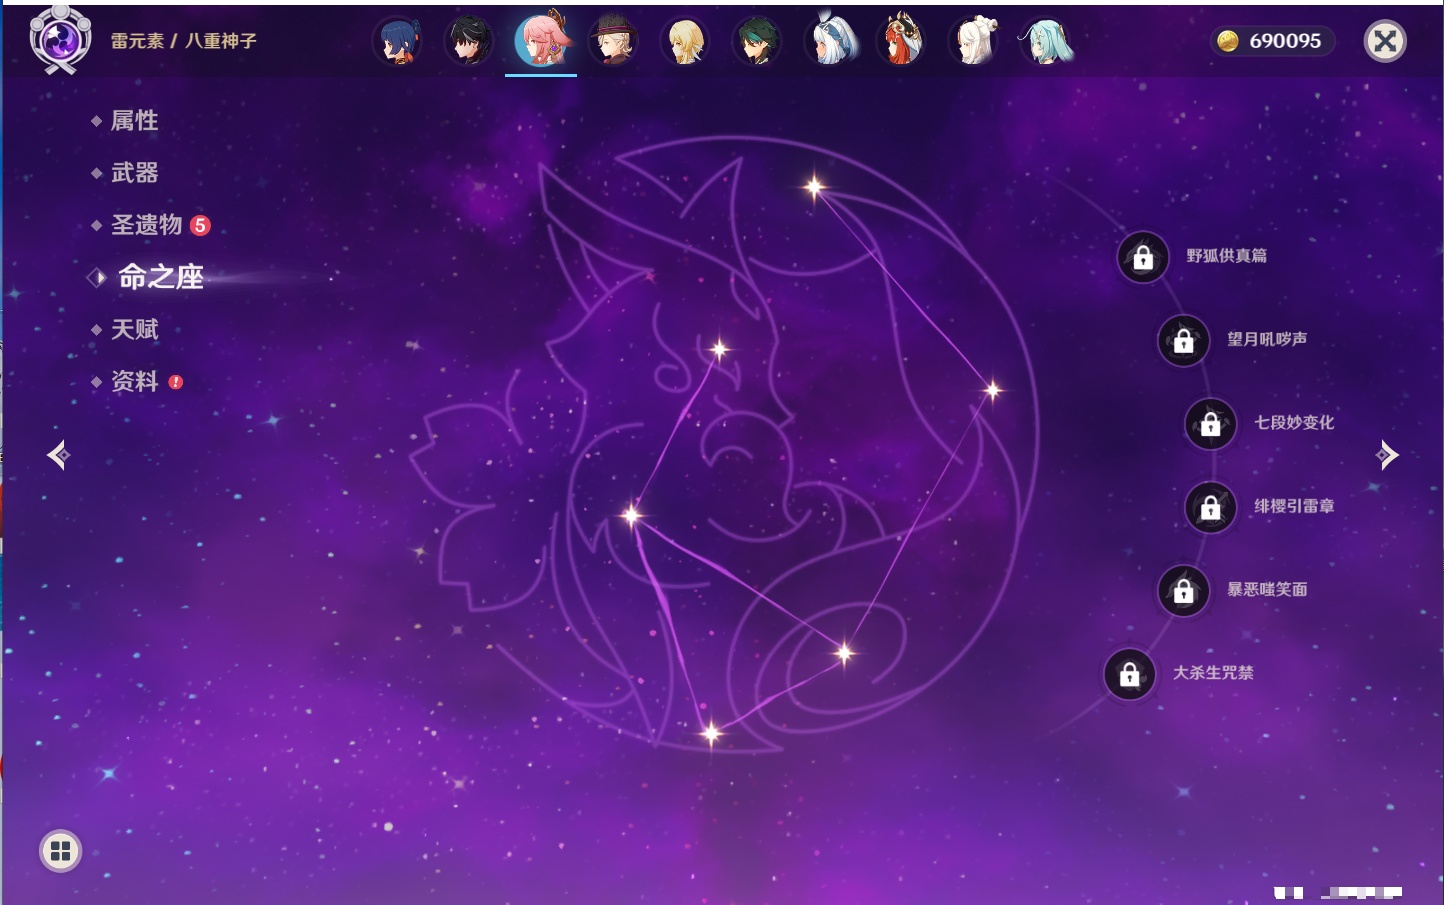Click the blonde Traveler portrait
The width and height of the screenshot is (1444, 905).
(685, 42)
